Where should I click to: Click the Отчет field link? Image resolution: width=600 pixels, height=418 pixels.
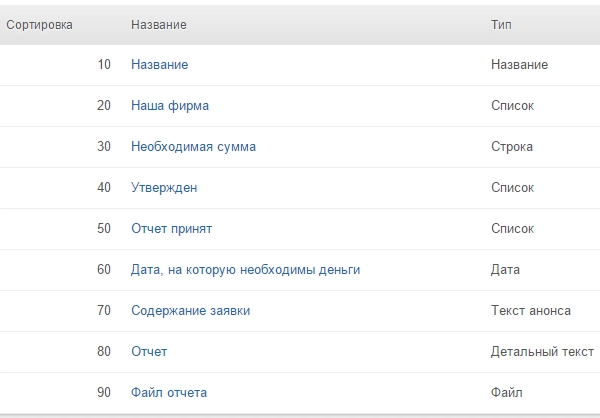(149, 352)
